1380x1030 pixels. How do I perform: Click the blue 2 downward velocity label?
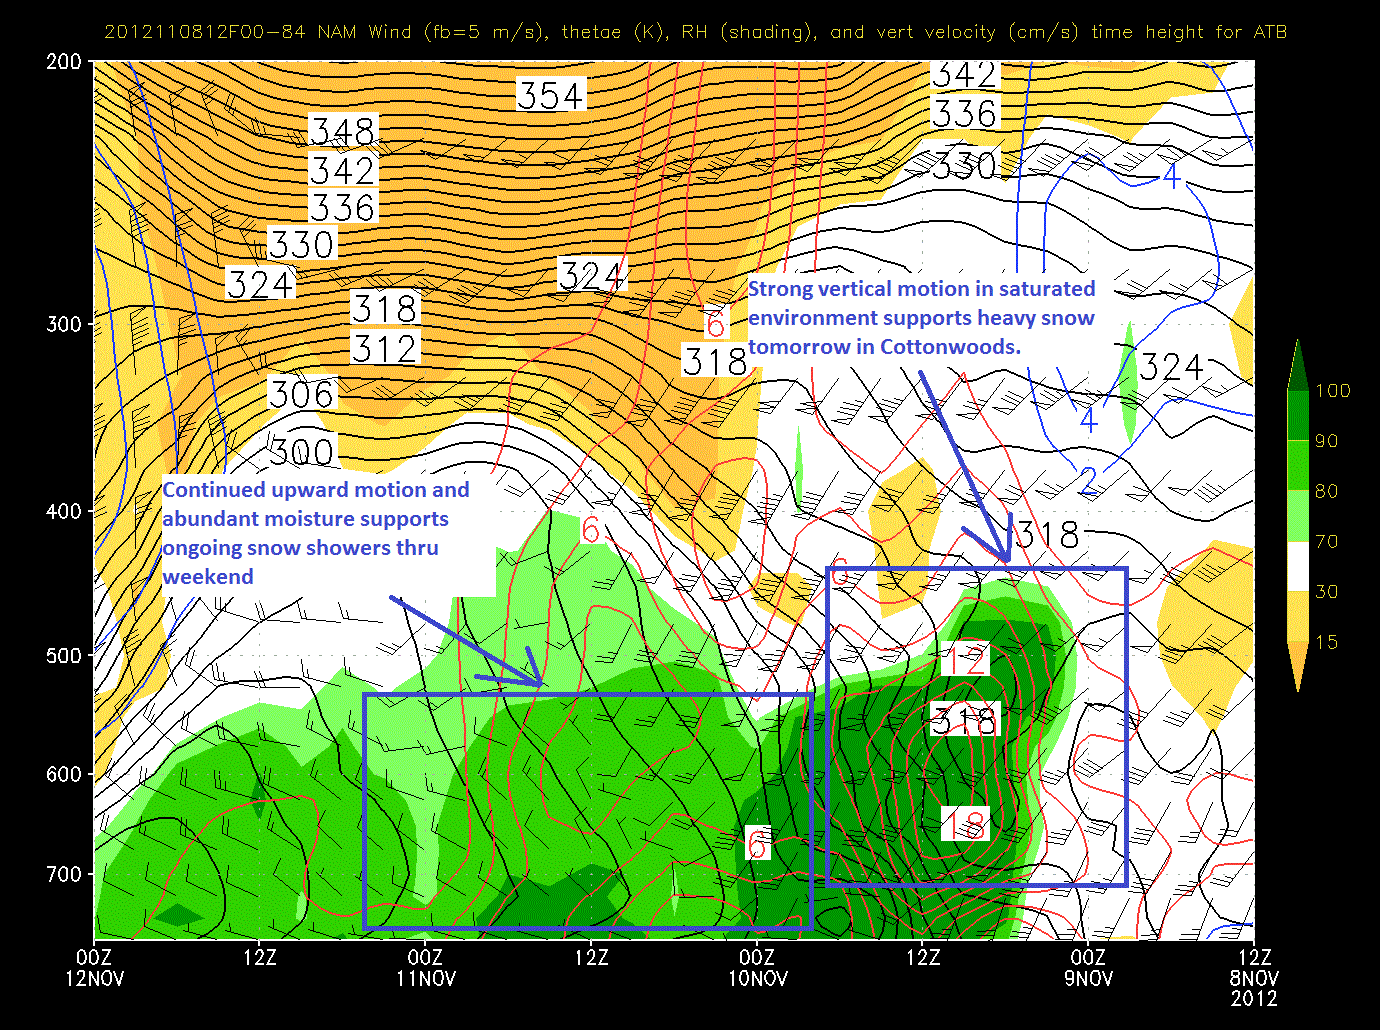tap(1088, 481)
